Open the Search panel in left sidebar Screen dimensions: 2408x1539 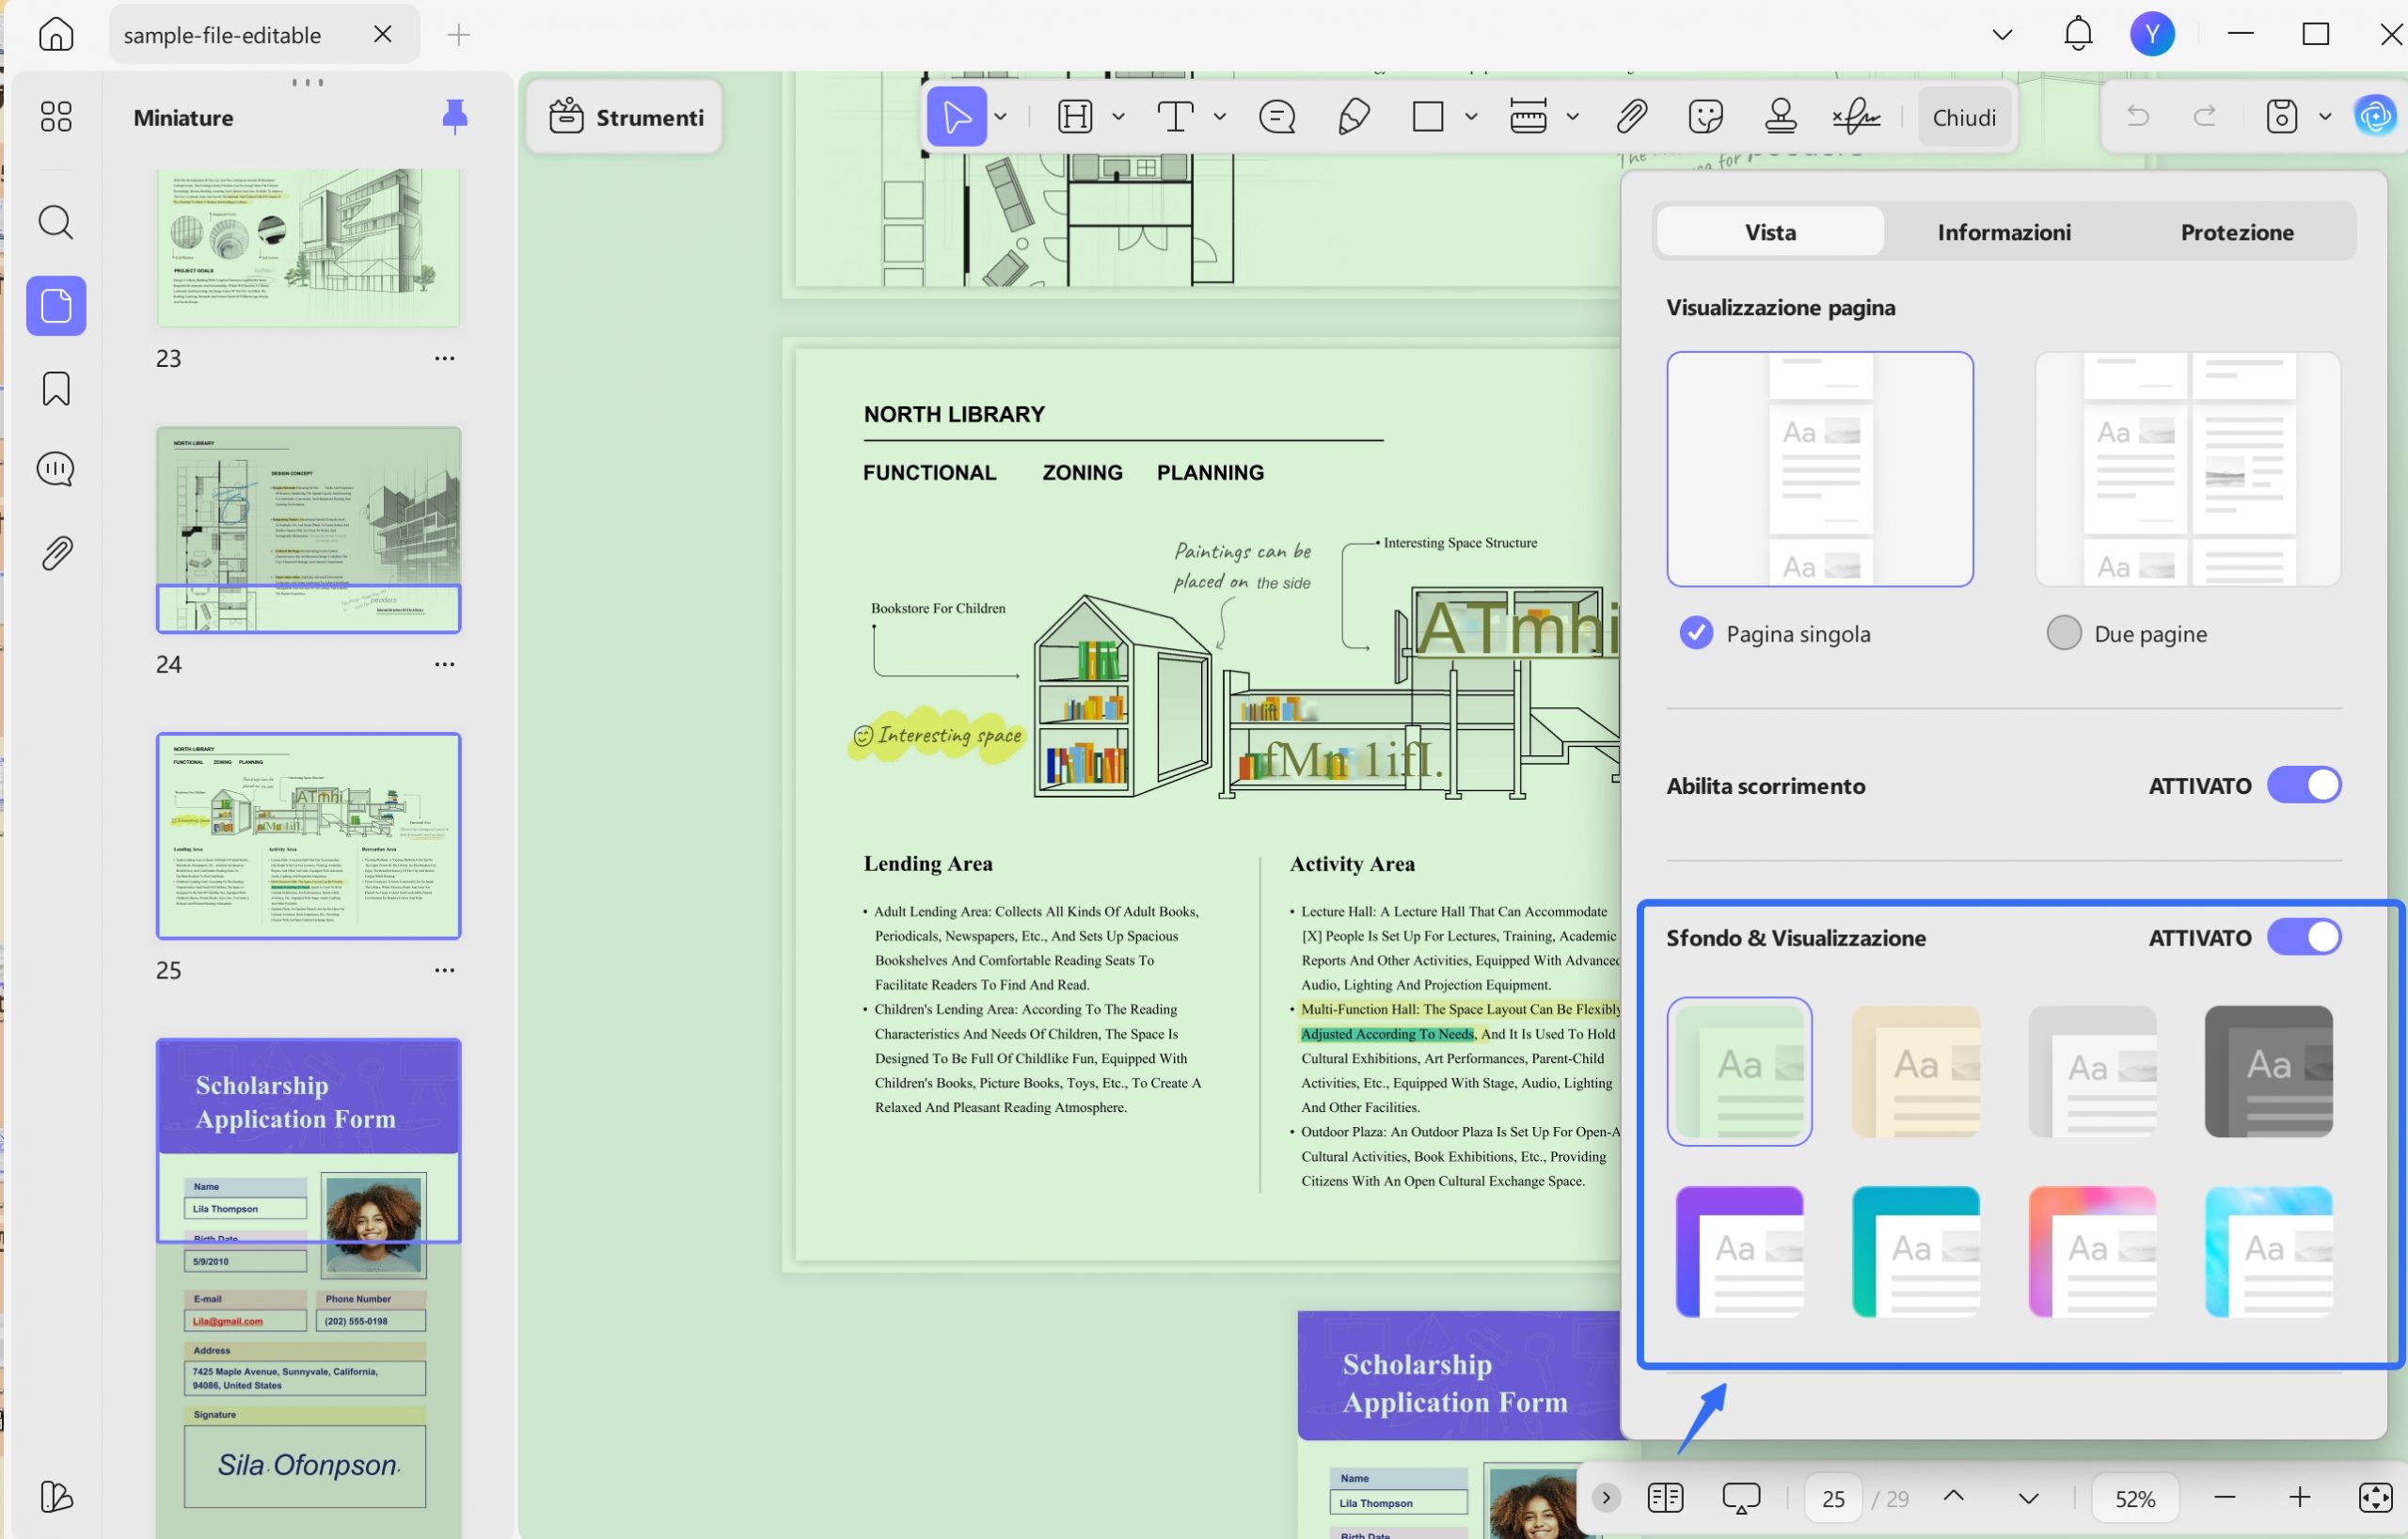tap(56, 222)
